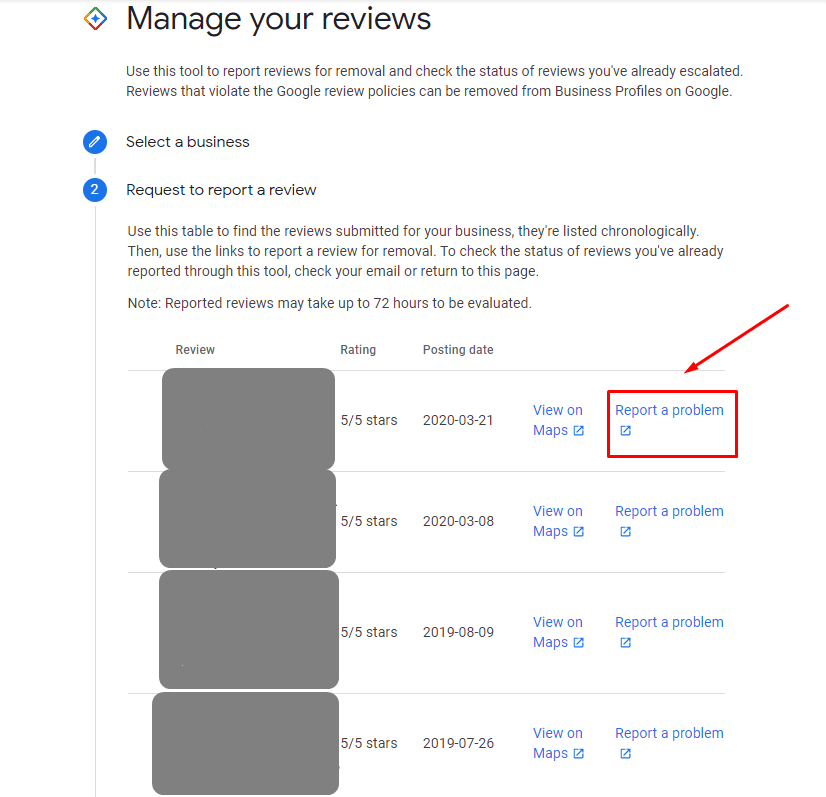Expand the Select a business step
The height and width of the screenshot is (797, 826).
(x=188, y=142)
